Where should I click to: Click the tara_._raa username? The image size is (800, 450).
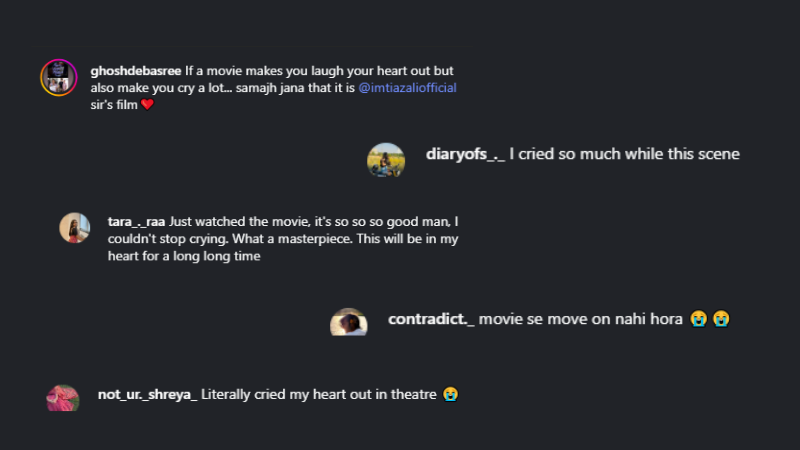click(136, 222)
